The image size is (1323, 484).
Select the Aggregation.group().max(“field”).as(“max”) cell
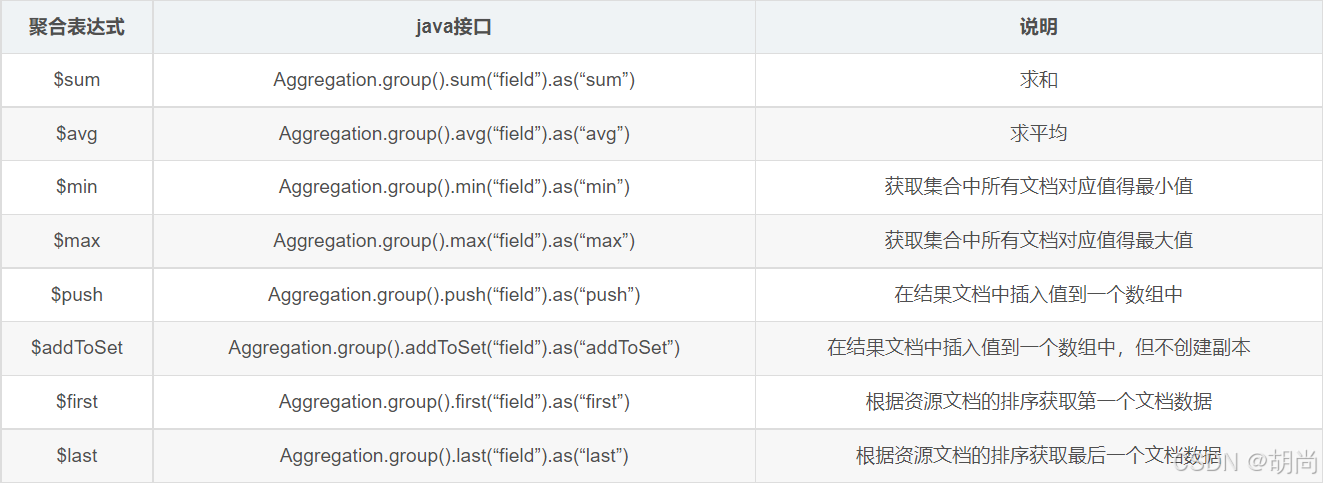click(454, 241)
